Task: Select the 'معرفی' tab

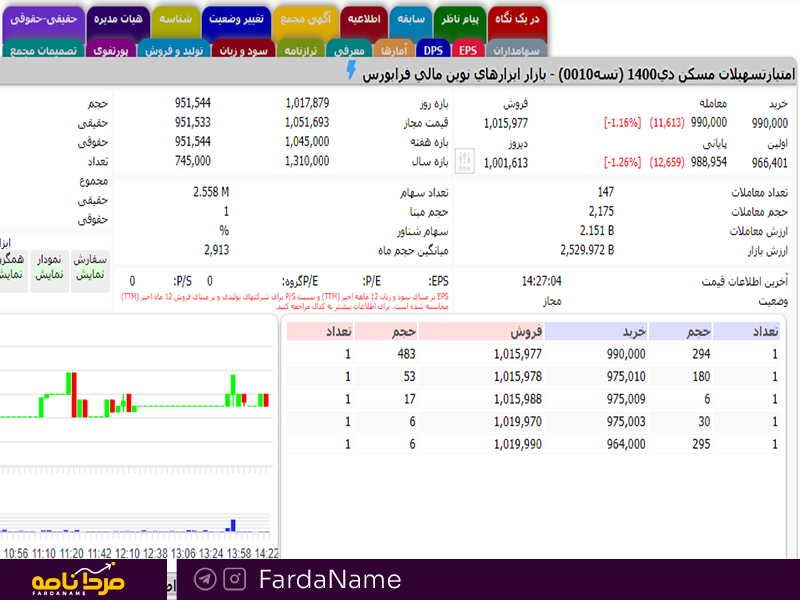Action: tap(349, 50)
